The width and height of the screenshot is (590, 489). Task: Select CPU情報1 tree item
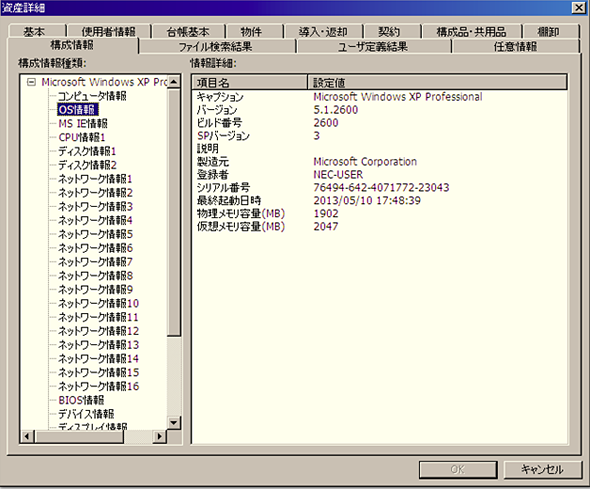82,137
